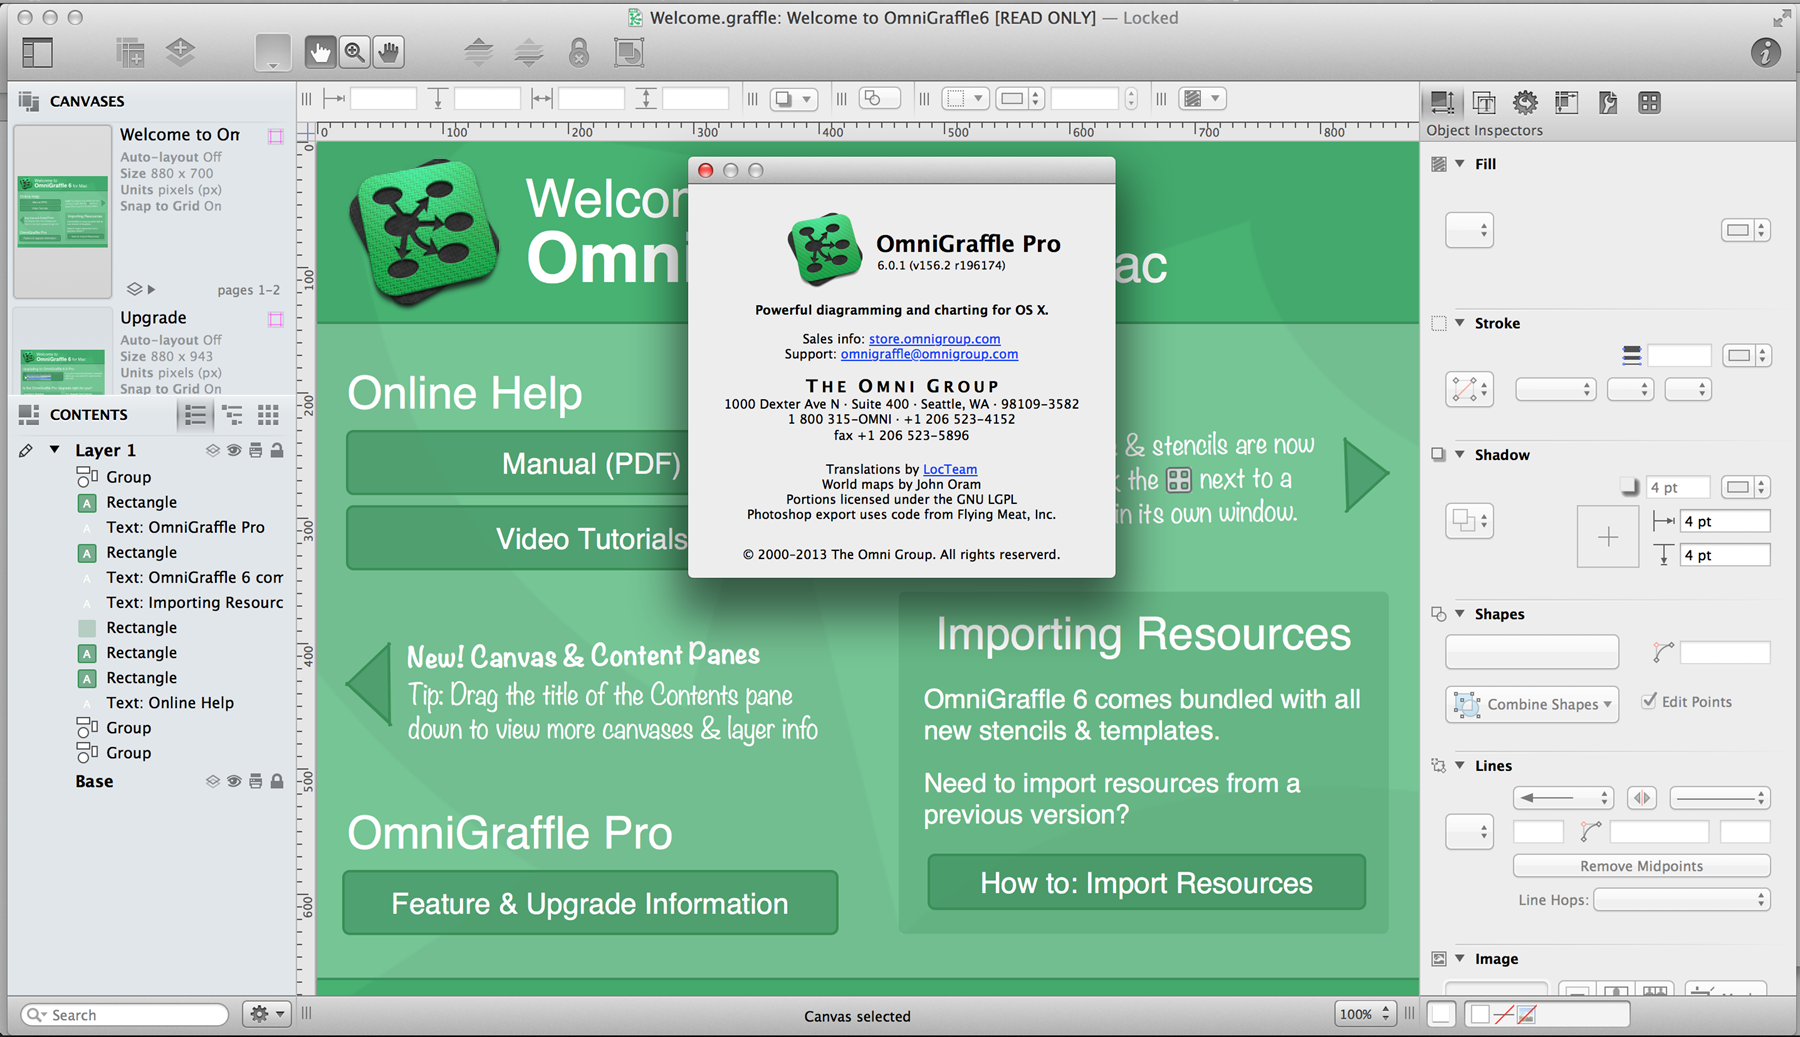This screenshot has width=1800, height=1037.
Task: Open the store.omnigroup.com link
Action: pos(934,339)
